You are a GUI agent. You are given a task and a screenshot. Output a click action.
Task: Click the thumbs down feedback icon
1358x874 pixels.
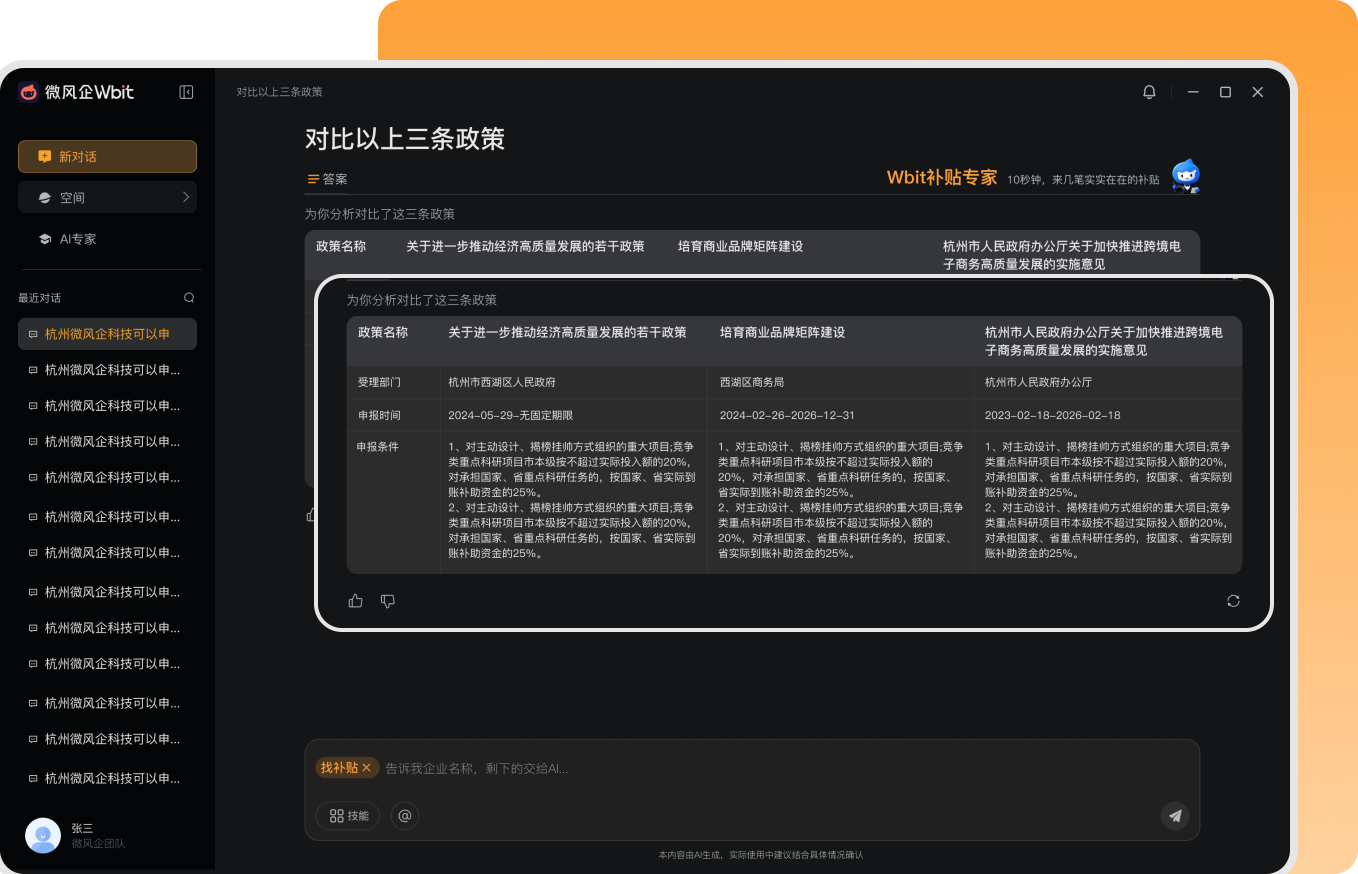(388, 601)
